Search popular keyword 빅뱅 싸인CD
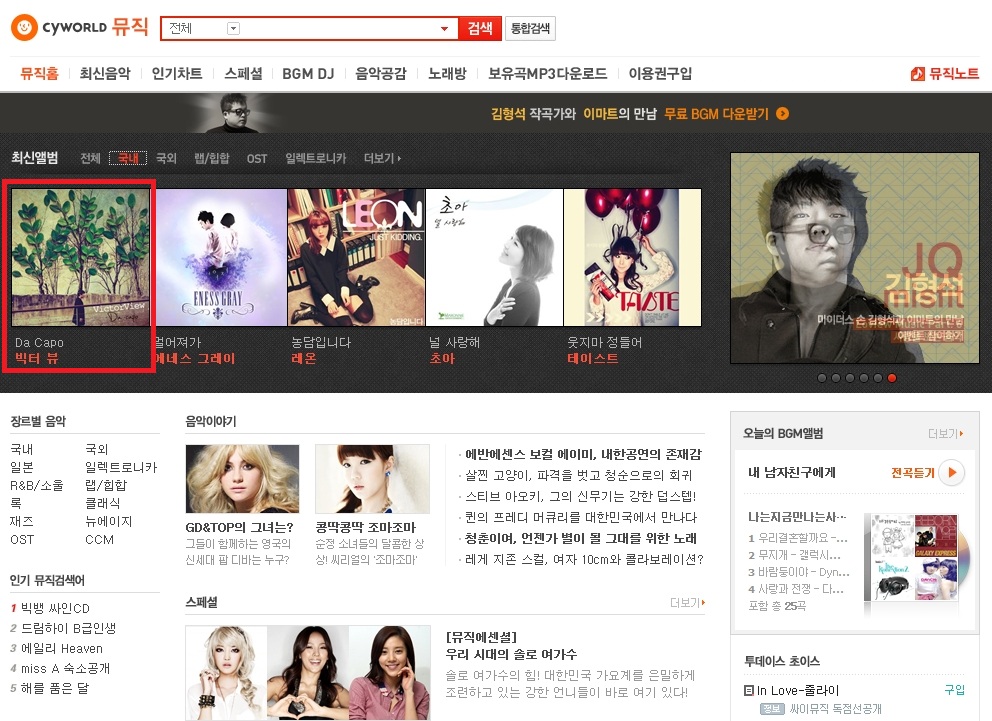This screenshot has width=992, height=721. pos(55,608)
